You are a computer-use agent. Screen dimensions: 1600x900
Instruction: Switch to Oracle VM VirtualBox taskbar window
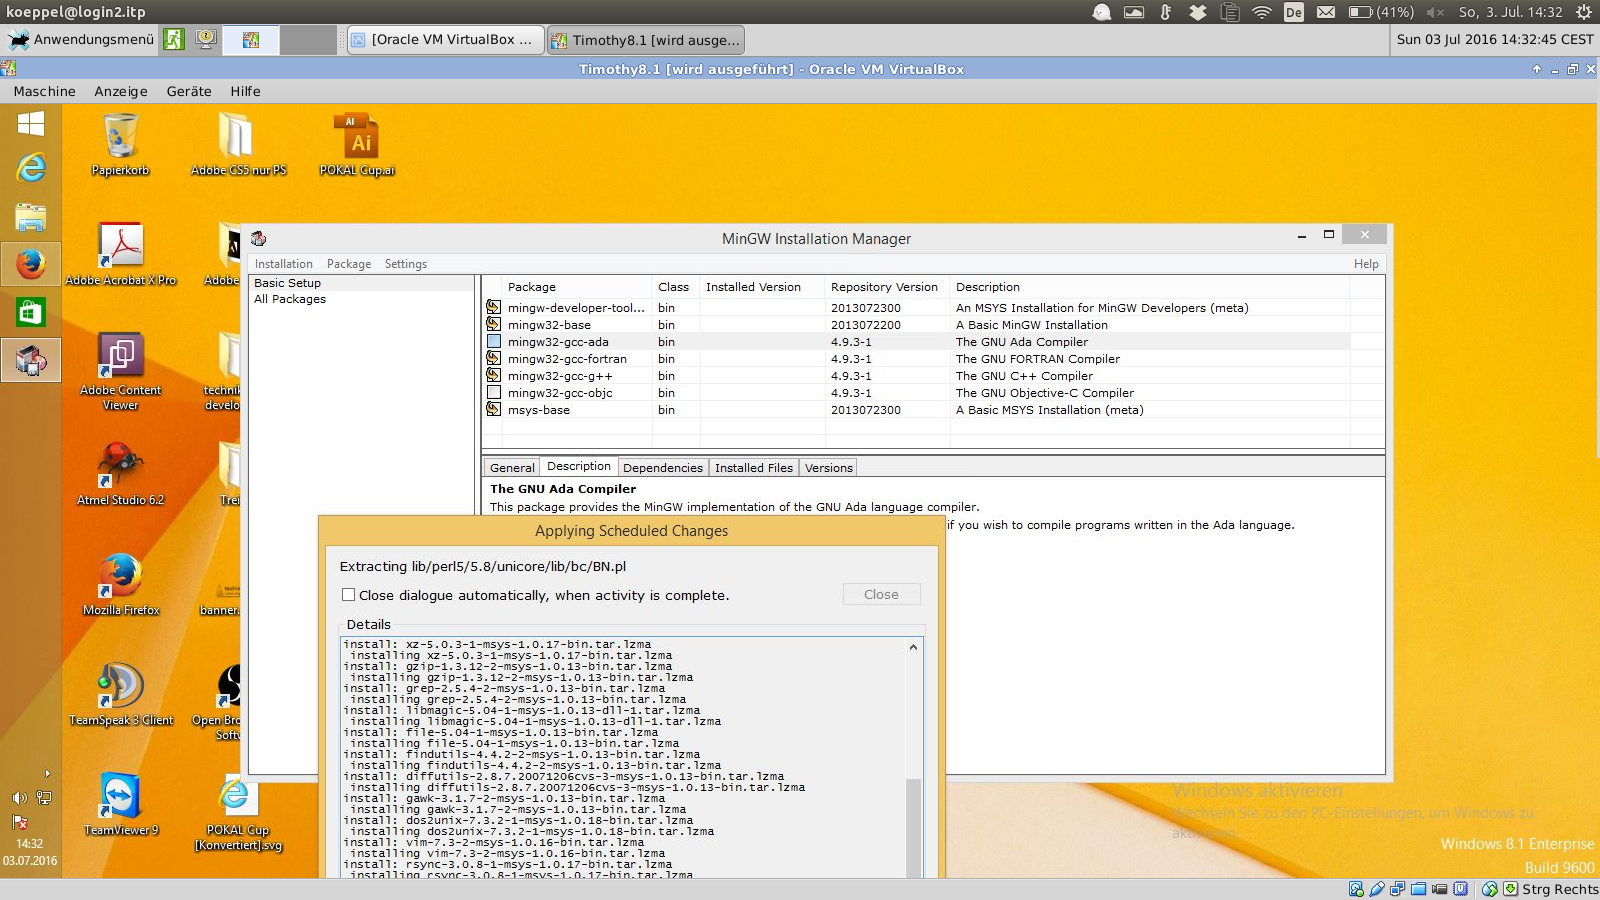[446, 40]
